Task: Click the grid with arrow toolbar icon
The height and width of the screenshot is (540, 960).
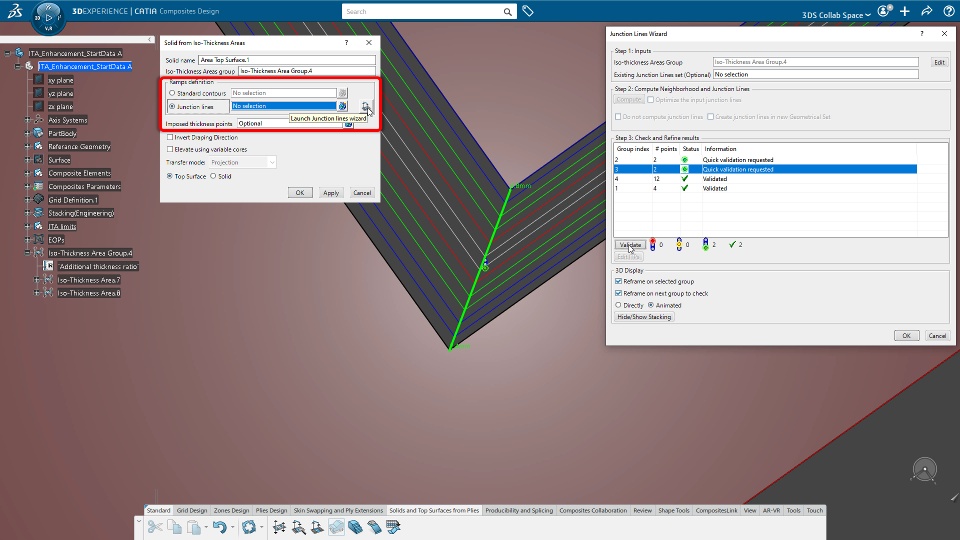Action: point(394,527)
